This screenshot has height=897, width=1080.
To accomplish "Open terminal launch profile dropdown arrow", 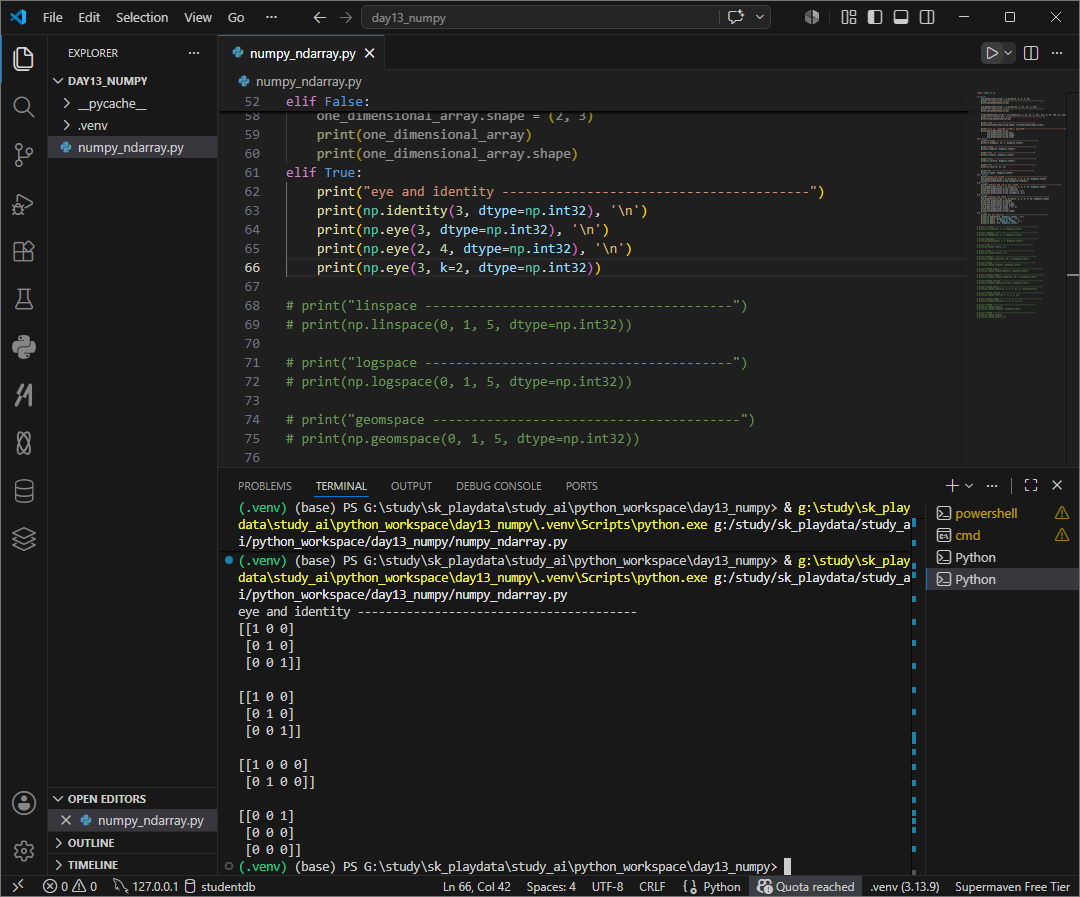I will click(x=969, y=486).
